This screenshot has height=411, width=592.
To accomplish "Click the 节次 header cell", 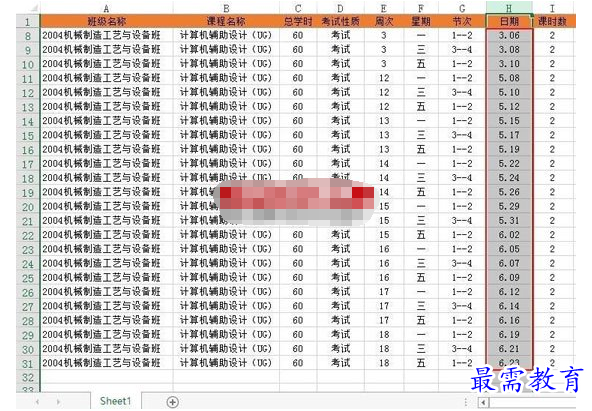I will point(462,22).
